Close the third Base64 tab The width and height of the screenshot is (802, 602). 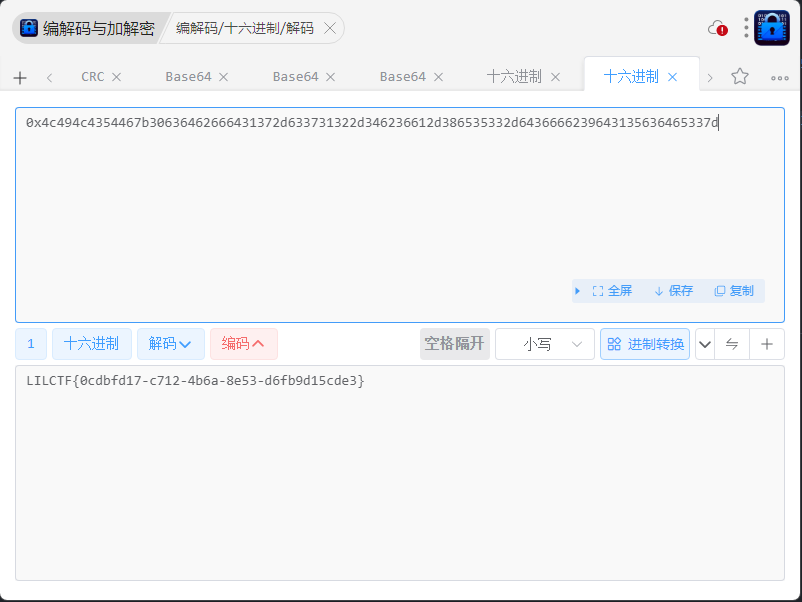[x=438, y=77]
